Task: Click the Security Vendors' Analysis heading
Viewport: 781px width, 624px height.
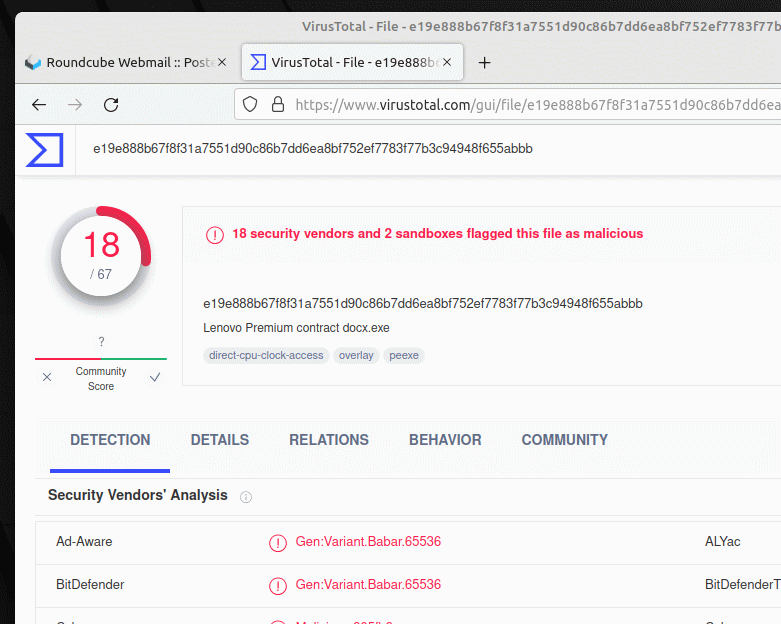Action: [x=137, y=495]
